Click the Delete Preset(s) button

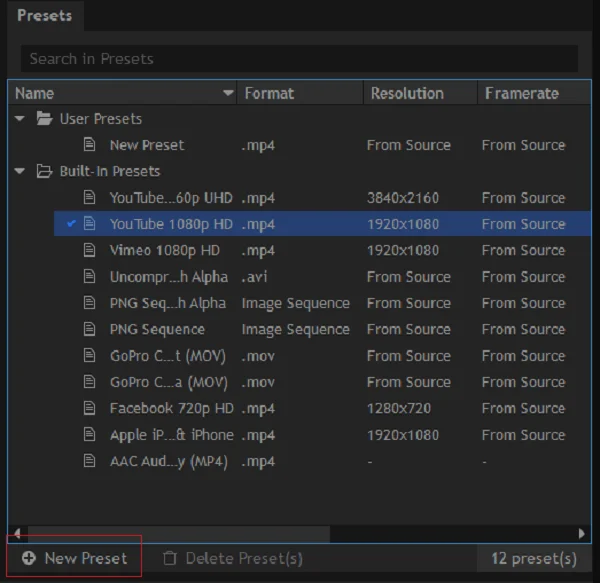click(233, 559)
